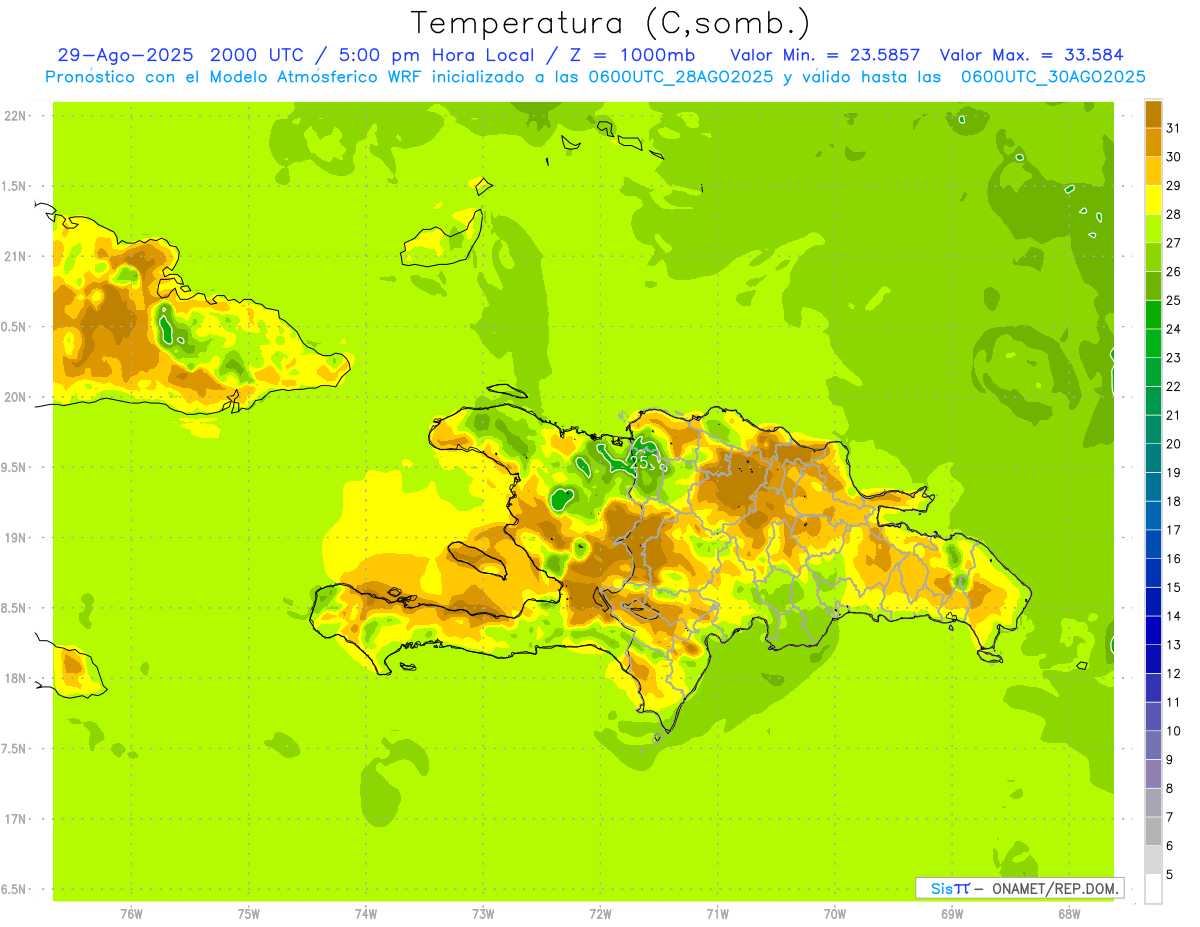1200x927 pixels.
Task: Pick the yellow colorbar segment between 28 and 29
Action: tap(1153, 200)
